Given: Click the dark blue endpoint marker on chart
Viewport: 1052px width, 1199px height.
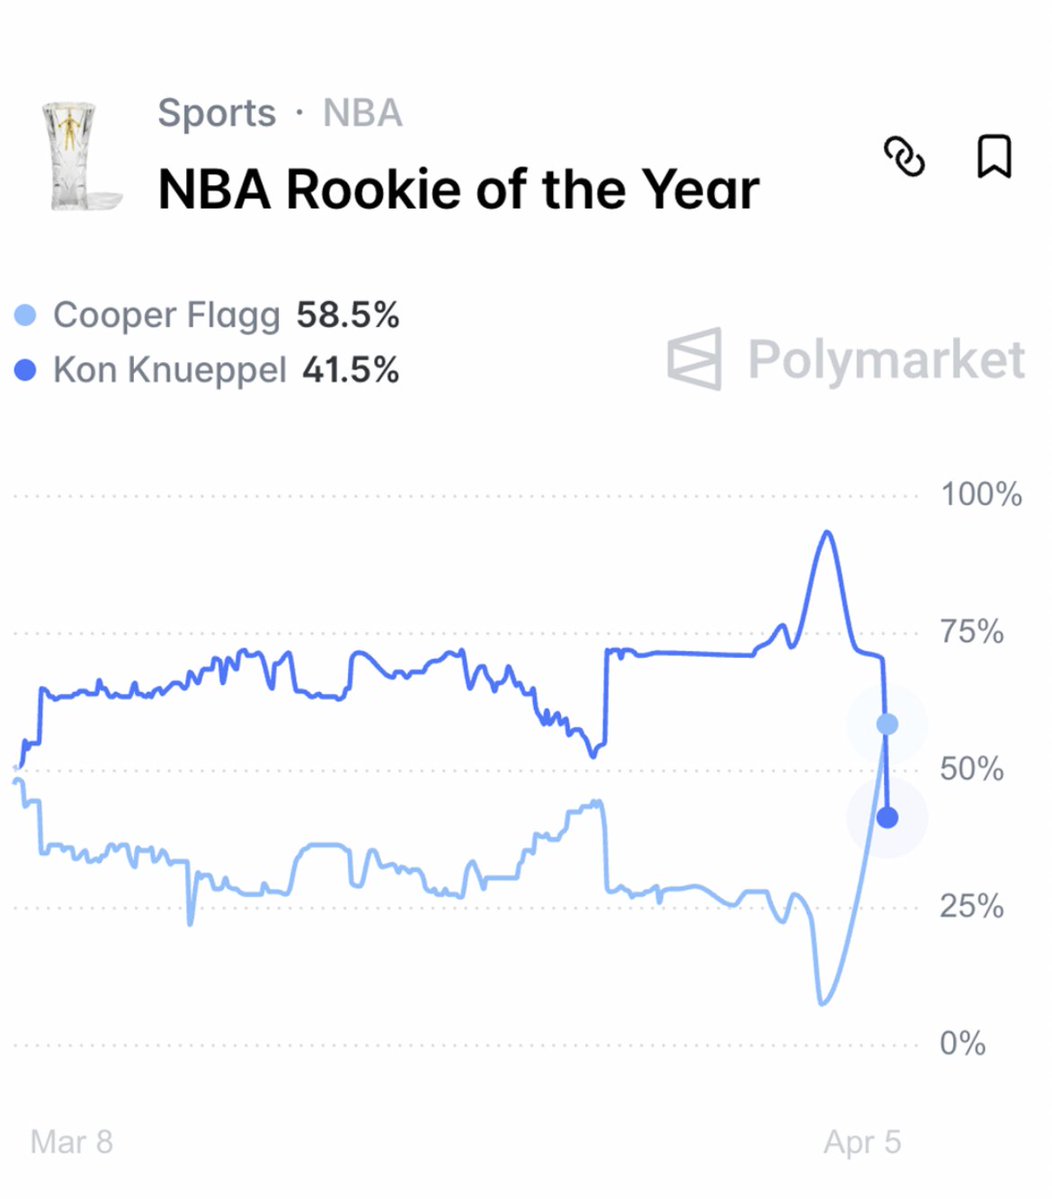Looking at the screenshot, I should click(x=887, y=818).
